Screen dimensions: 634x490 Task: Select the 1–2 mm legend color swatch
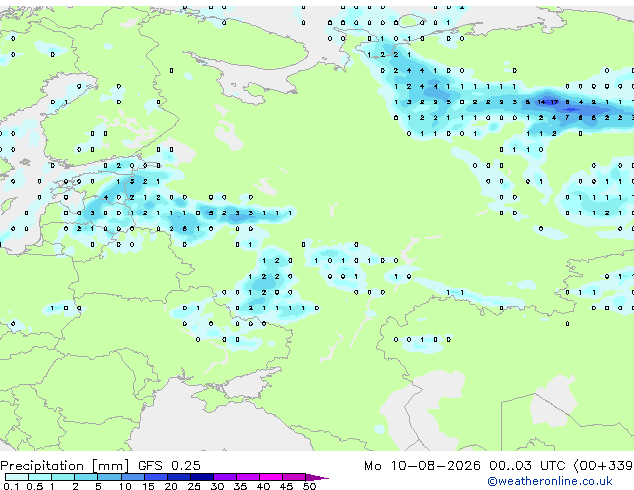63,477
